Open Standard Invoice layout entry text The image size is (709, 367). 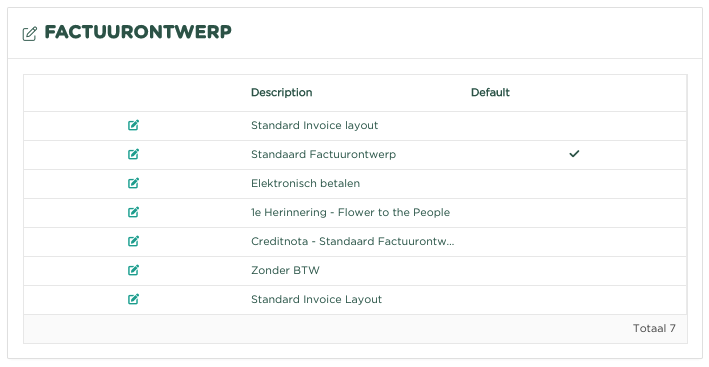(314, 126)
